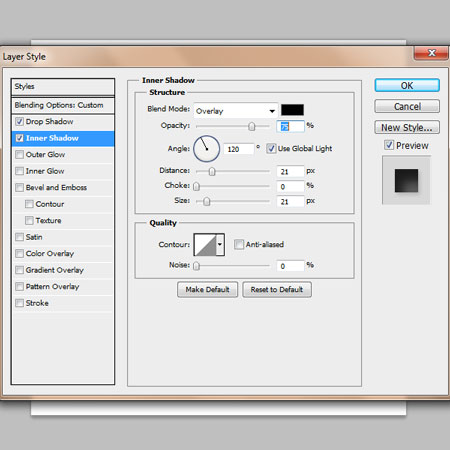Turn on Anti-aliased option

pyautogui.click(x=239, y=244)
